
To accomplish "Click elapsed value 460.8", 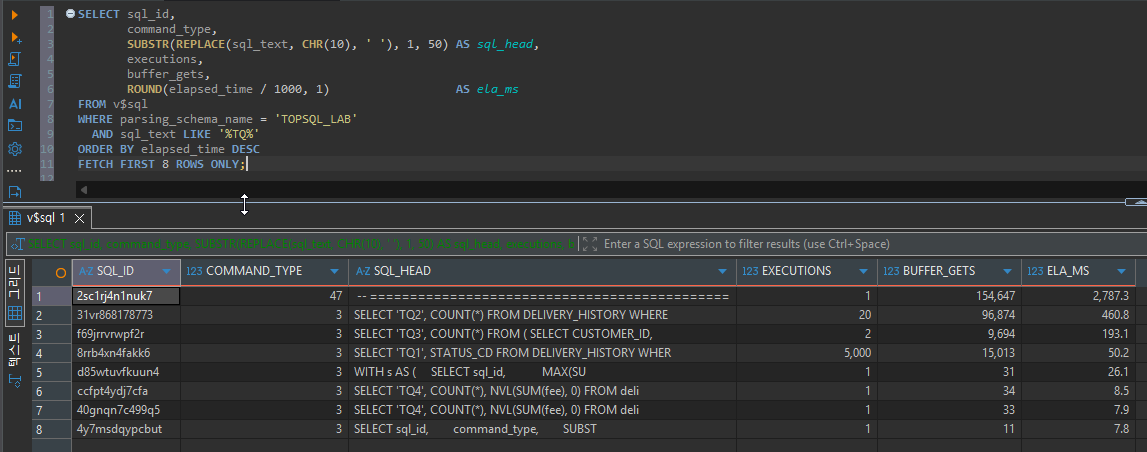I will [1078, 315].
